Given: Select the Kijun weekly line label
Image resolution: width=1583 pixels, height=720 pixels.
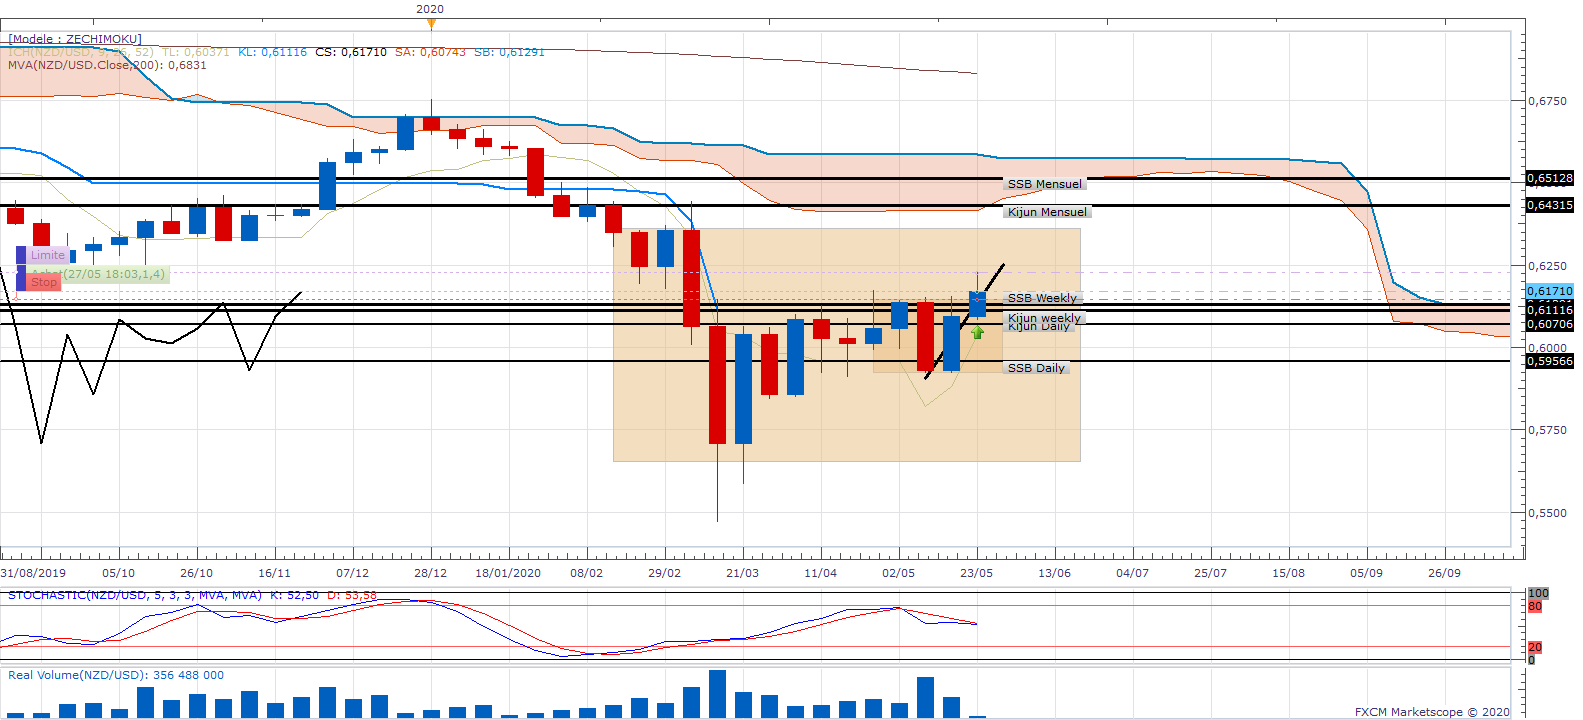Looking at the screenshot, I should coord(1044,318).
